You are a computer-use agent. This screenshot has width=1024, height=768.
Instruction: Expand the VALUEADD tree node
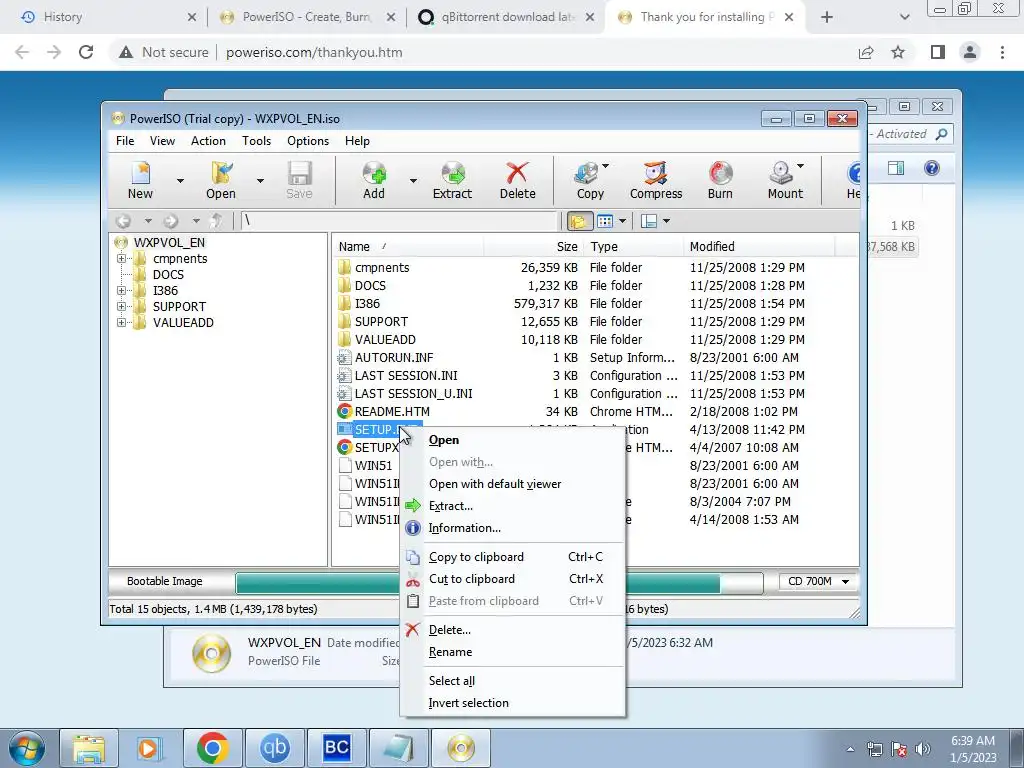tap(121, 323)
